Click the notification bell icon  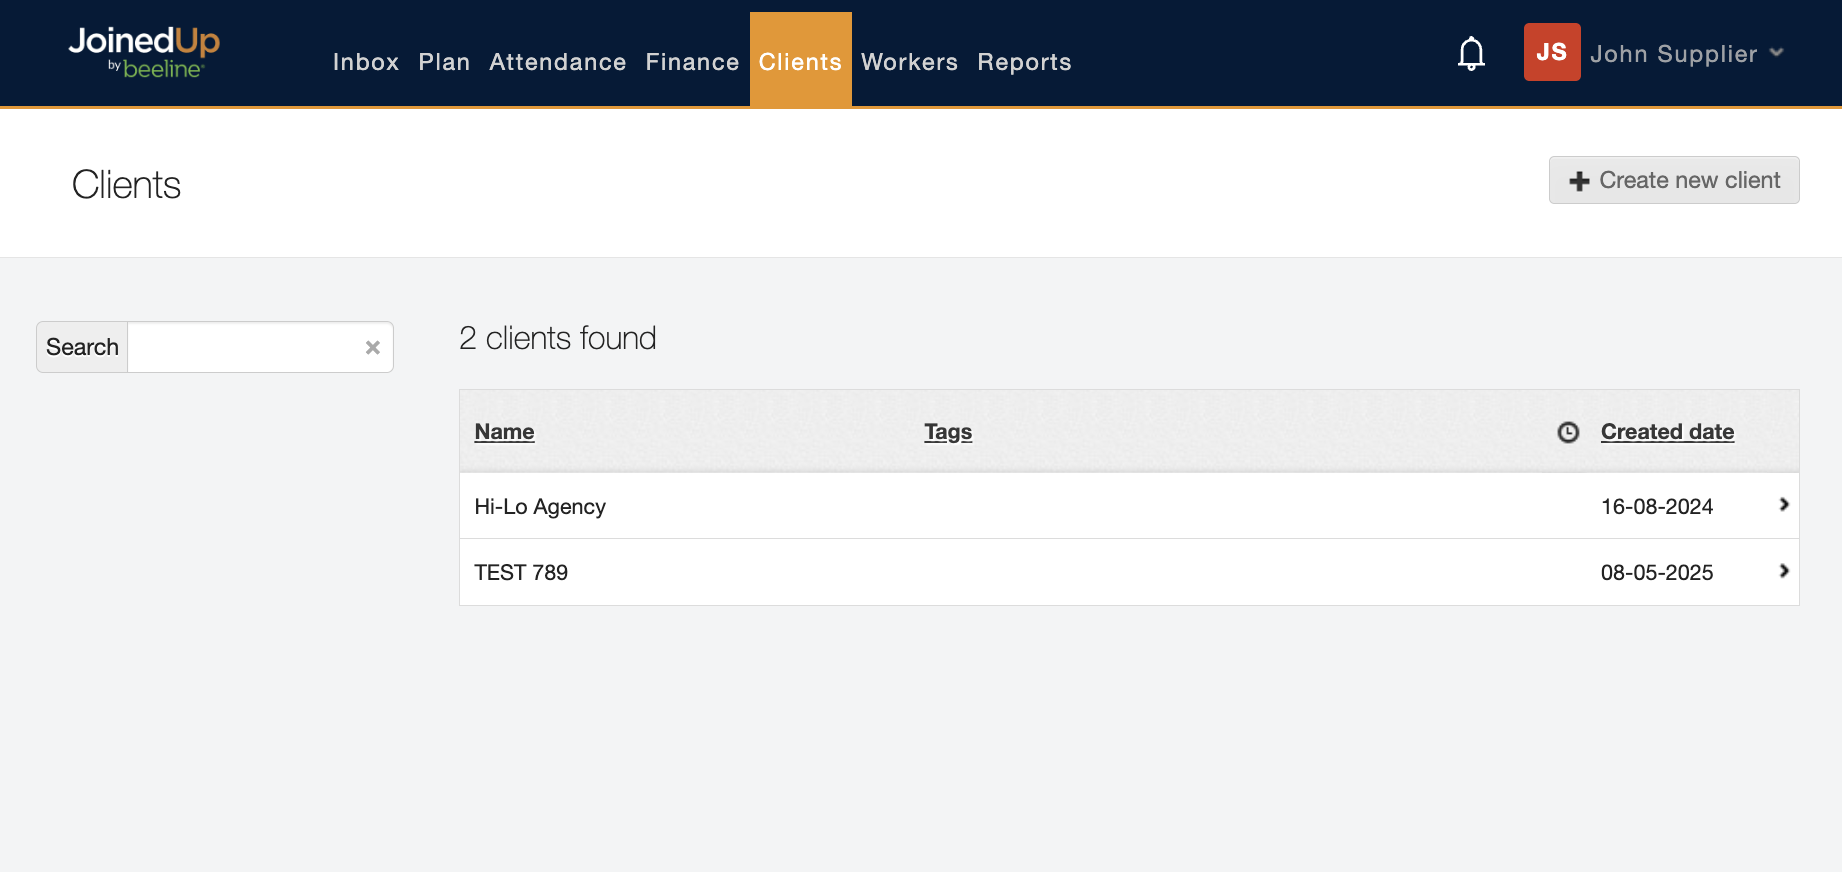click(x=1471, y=53)
